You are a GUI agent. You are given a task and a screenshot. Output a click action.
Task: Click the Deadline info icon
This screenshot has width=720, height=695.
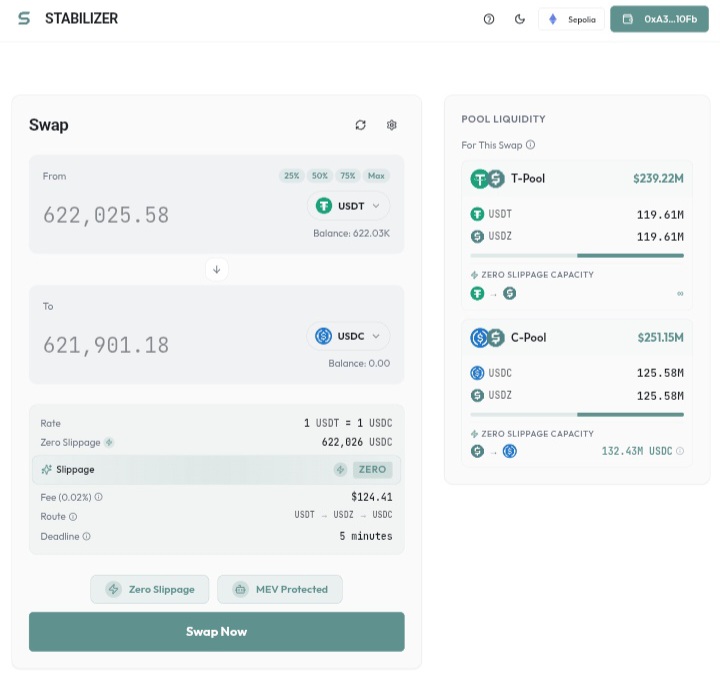[x=86, y=536]
